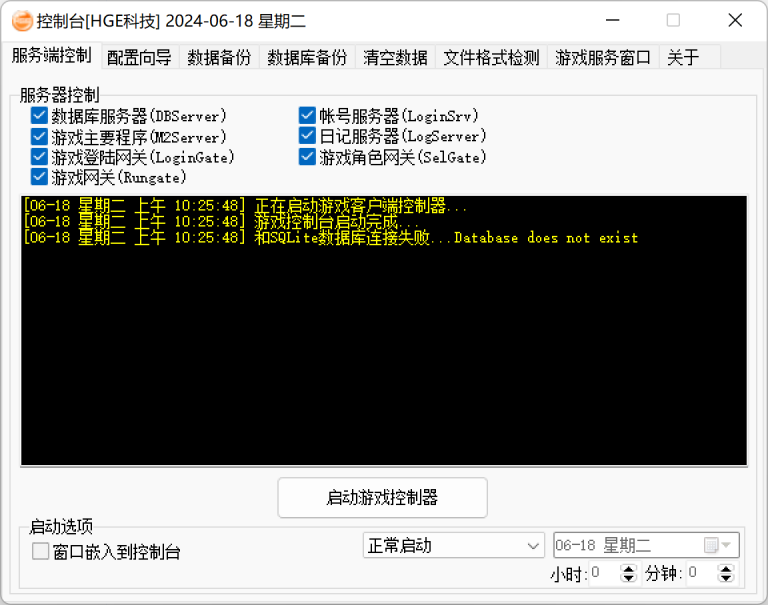Click the orange app icon in title bar
Image resolution: width=768 pixels, height=605 pixels.
click(22, 21)
